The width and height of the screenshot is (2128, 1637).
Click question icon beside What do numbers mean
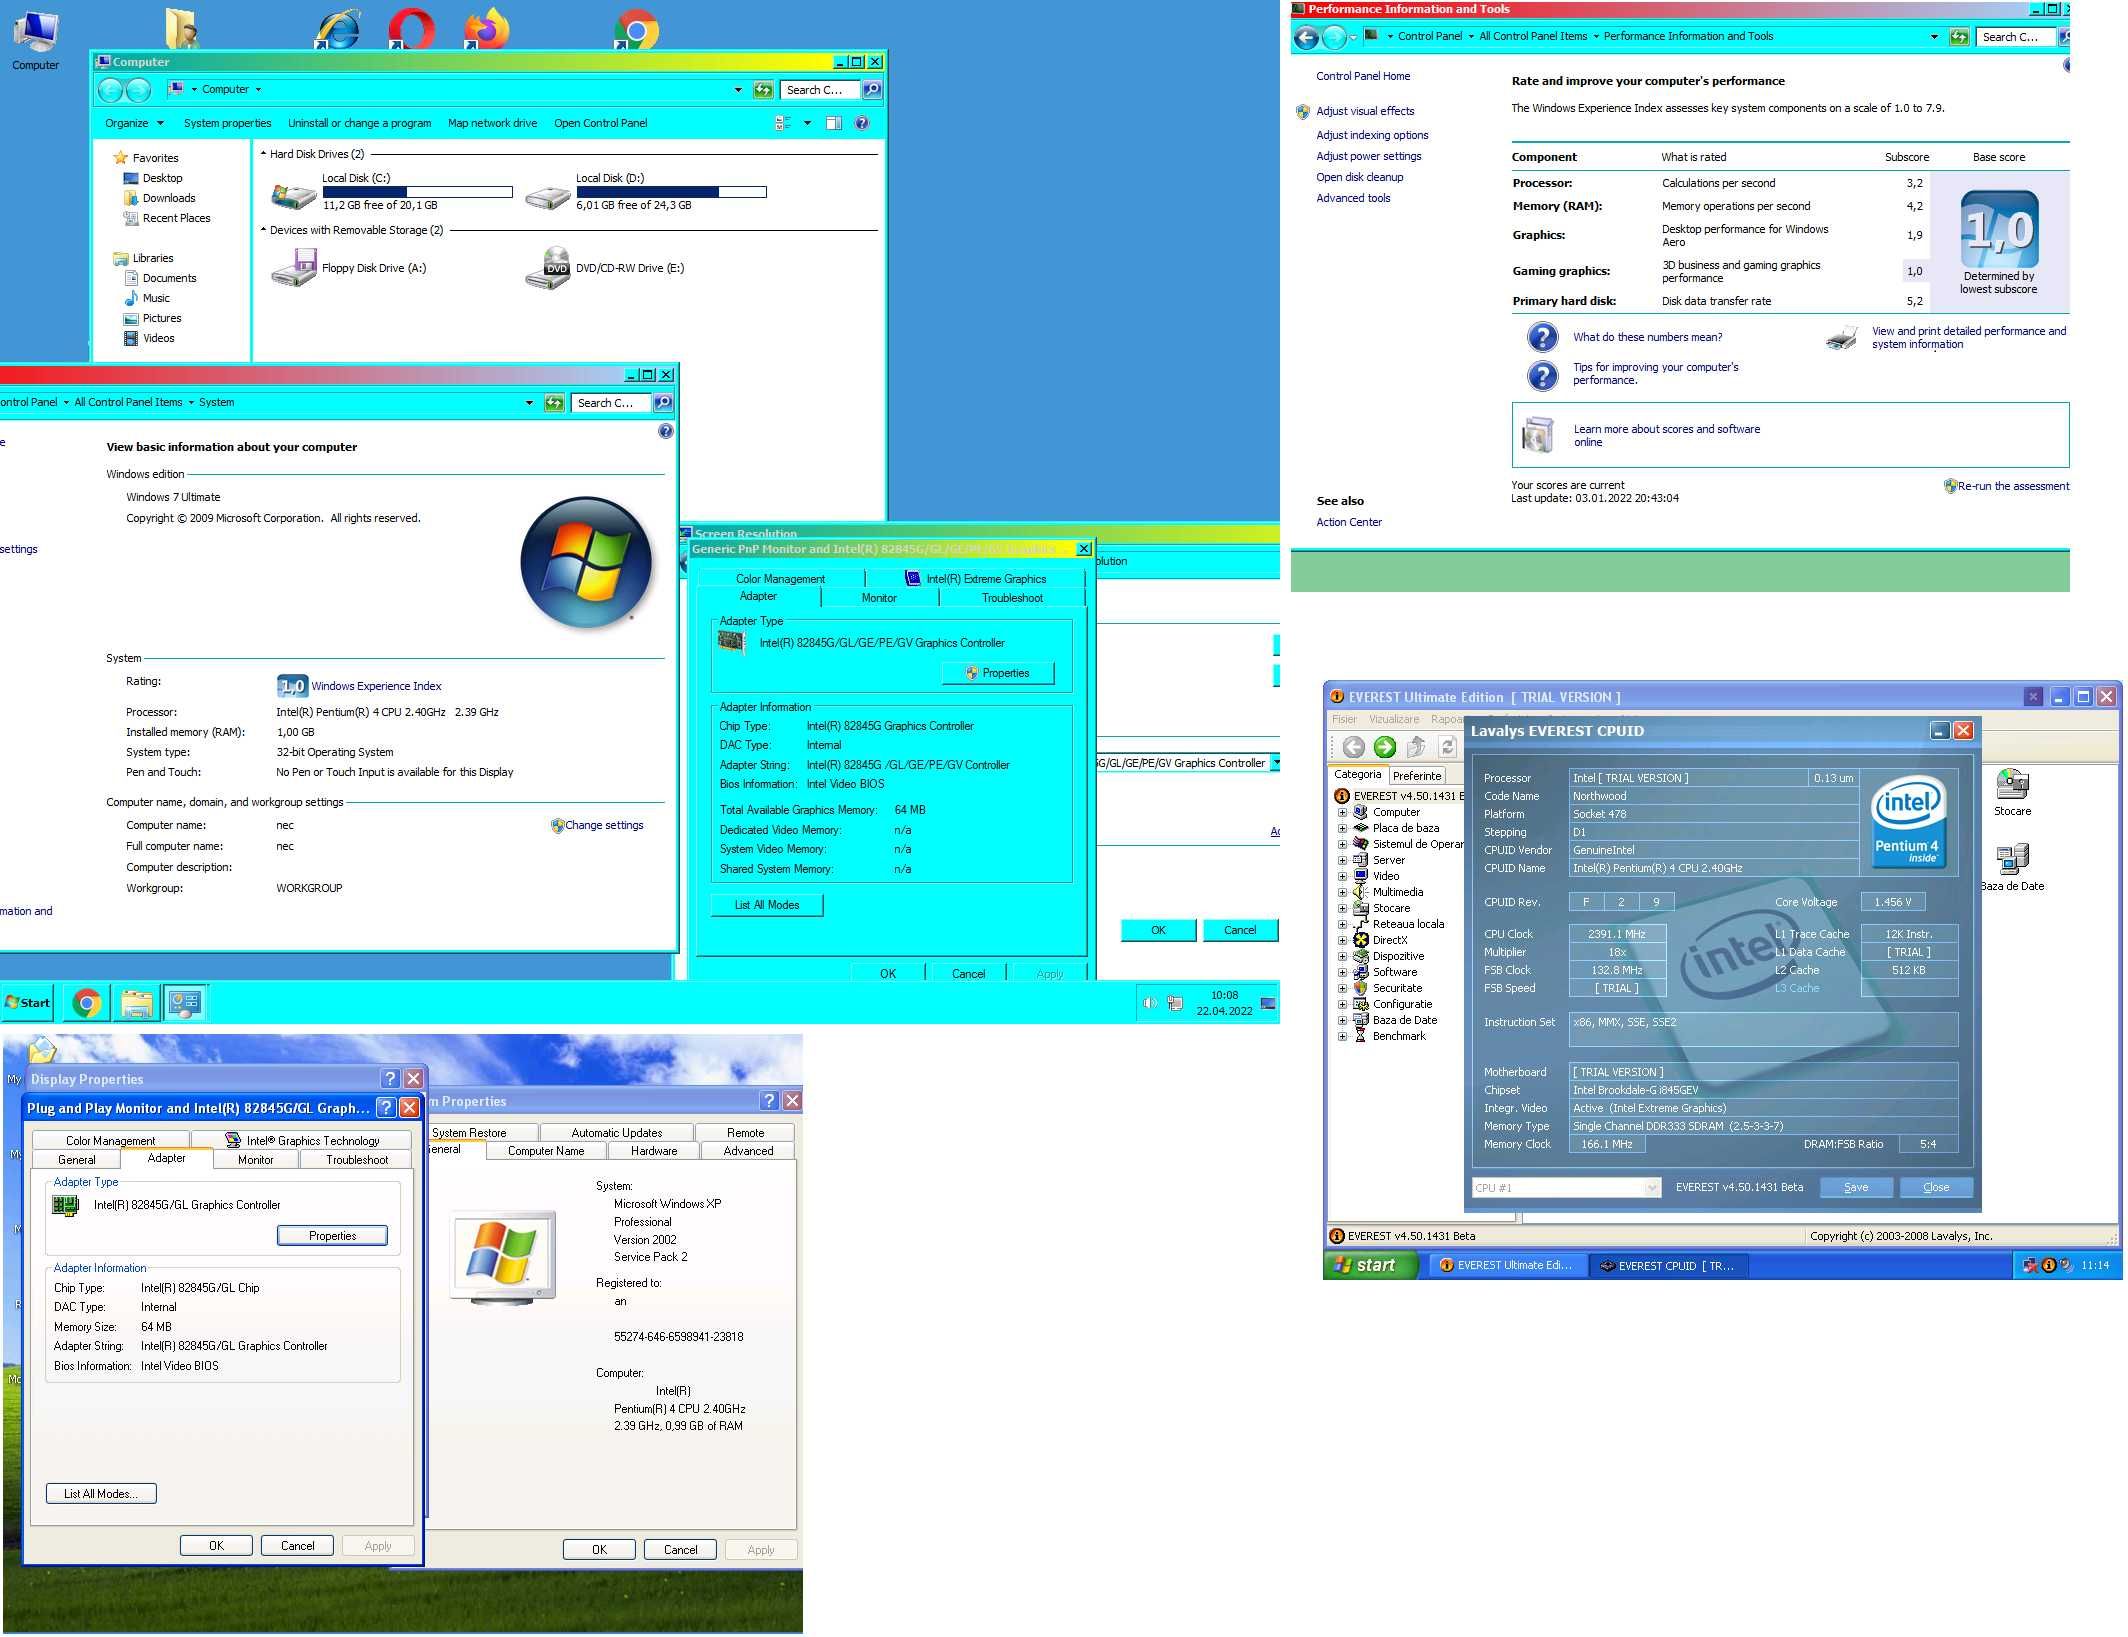click(1543, 337)
